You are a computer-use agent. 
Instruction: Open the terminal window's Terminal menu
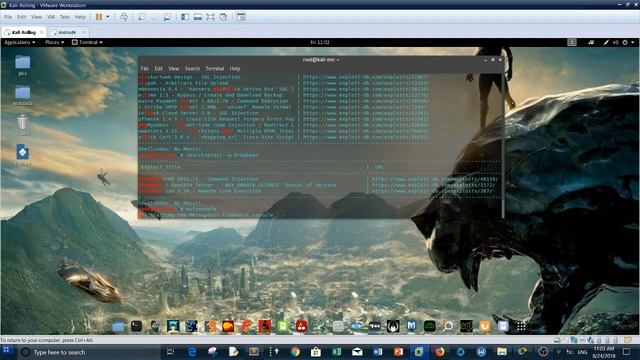[214, 69]
